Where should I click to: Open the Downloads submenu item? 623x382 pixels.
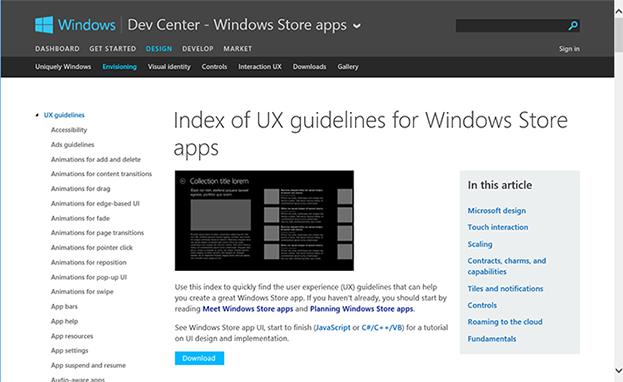click(x=310, y=67)
